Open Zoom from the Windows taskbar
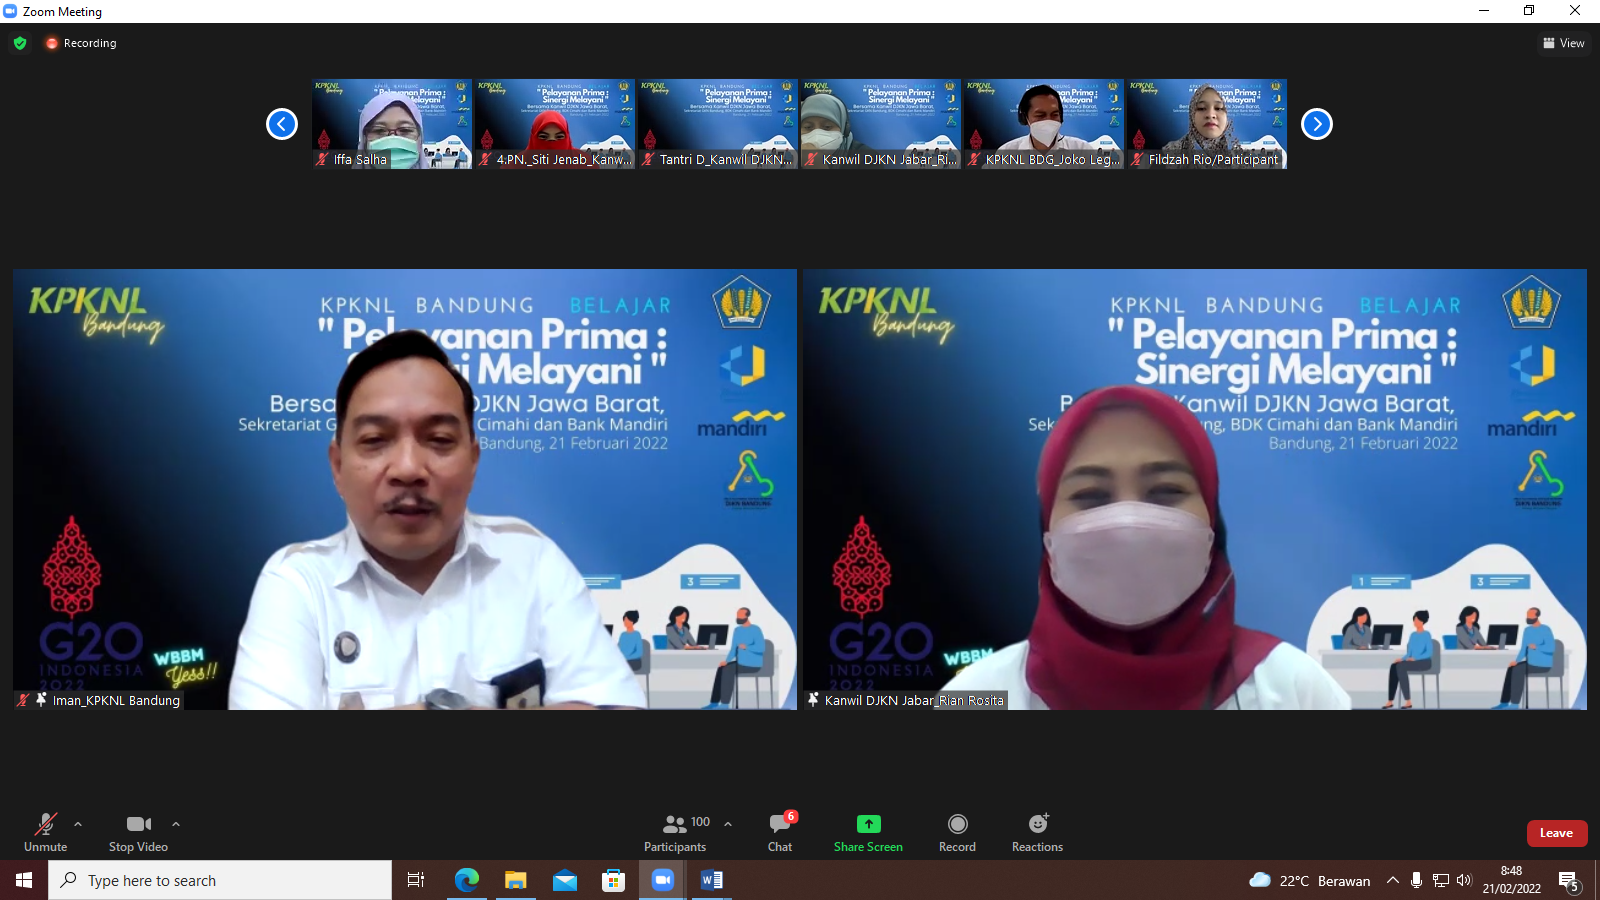Image resolution: width=1600 pixels, height=900 pixels. click(x=662, y=880)
